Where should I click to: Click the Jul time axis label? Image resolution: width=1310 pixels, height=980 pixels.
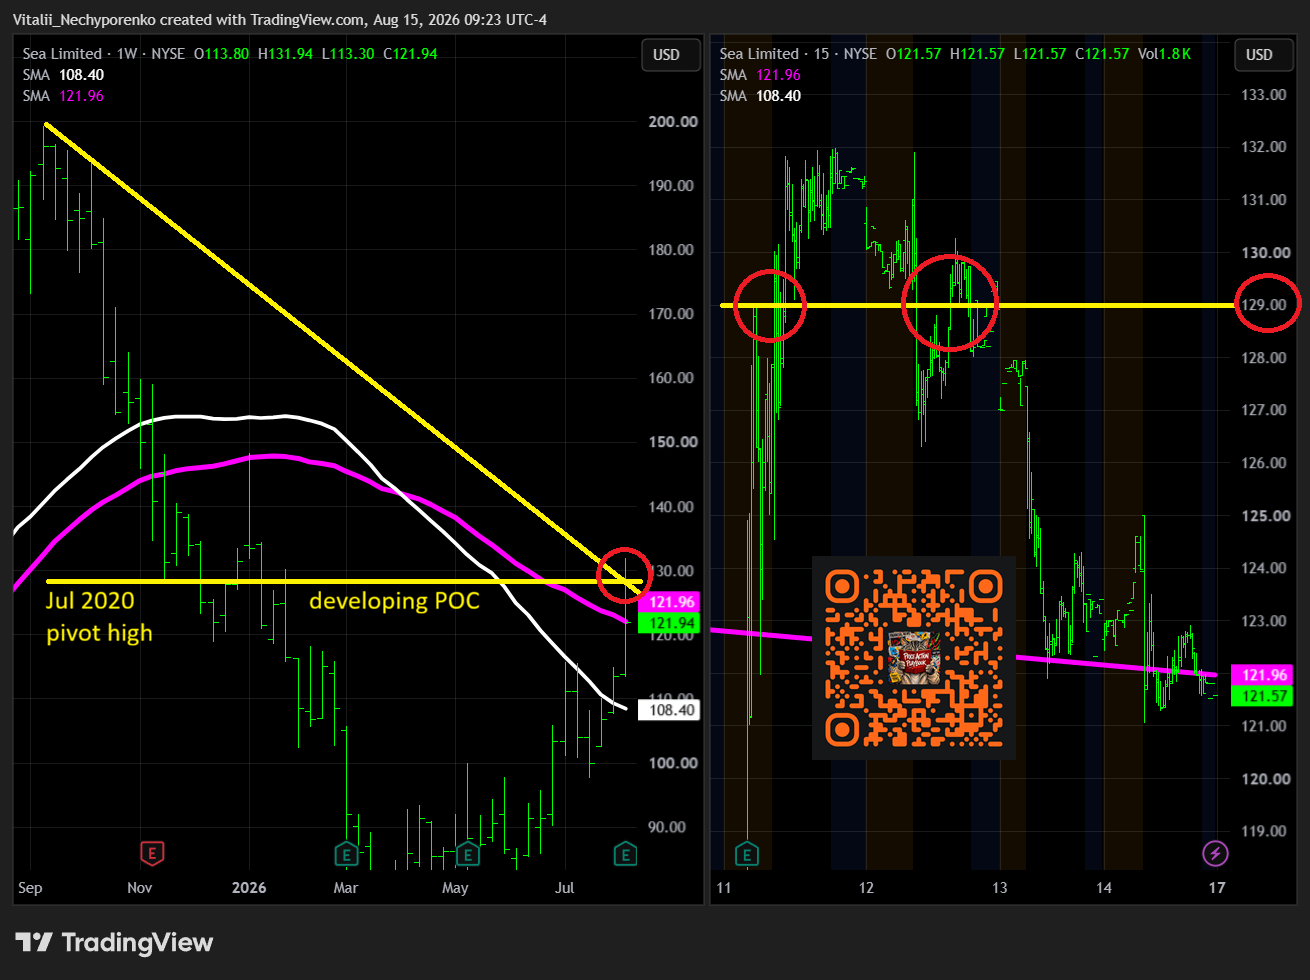pyautogui.click(x=566, y=887)
